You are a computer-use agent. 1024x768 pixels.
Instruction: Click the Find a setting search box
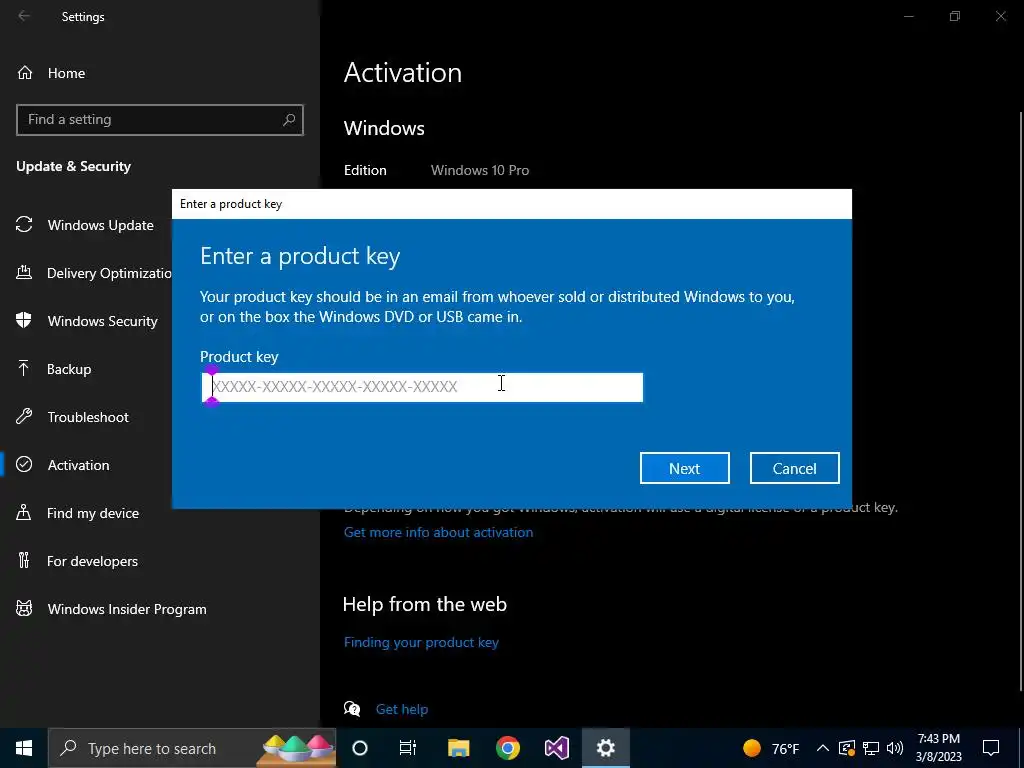pos(159,120)
